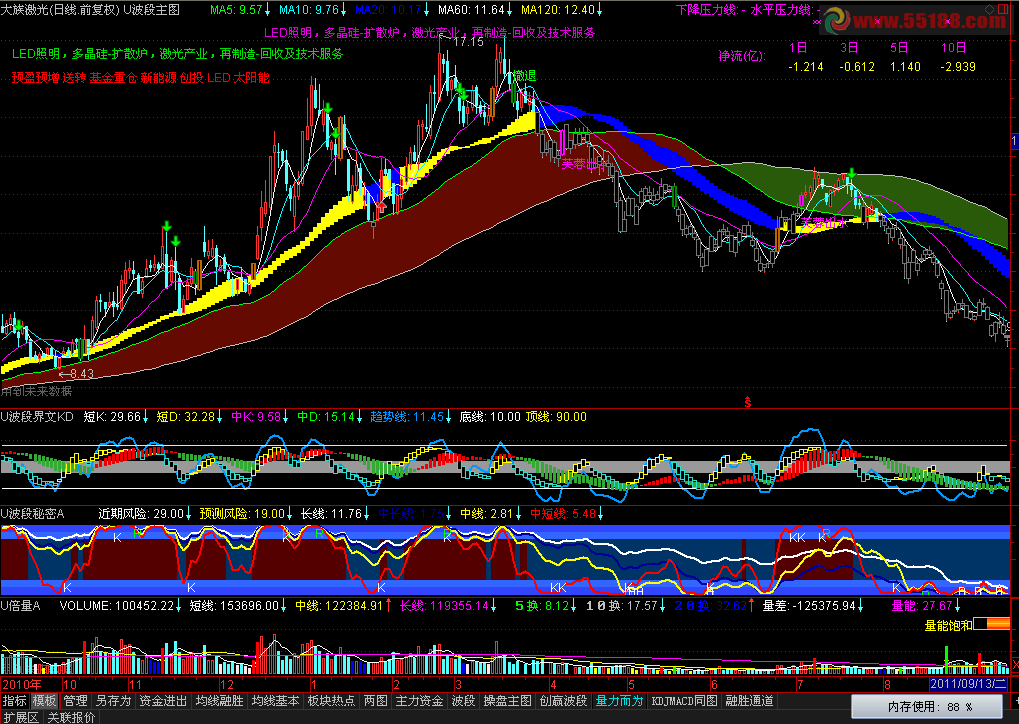Select the 创赢波段 template
Image resolution: width=1019 pixels, height=724 pixels.
[563, 701]
